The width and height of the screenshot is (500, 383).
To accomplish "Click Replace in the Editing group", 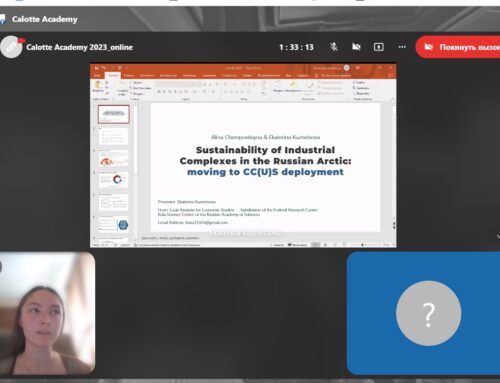I will (361, 88).
